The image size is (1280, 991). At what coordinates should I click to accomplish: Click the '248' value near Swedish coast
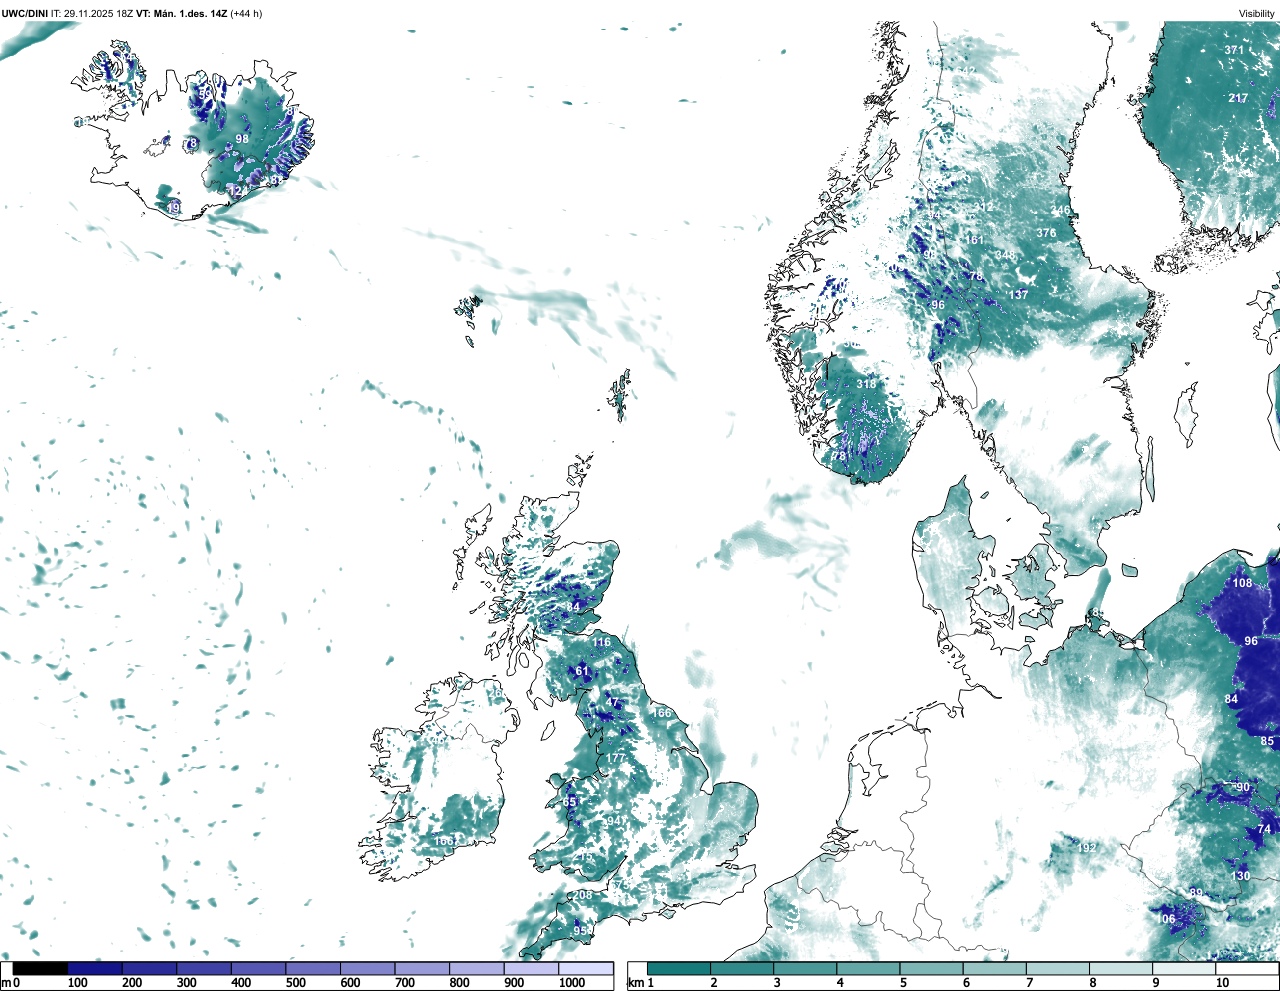1061,211
